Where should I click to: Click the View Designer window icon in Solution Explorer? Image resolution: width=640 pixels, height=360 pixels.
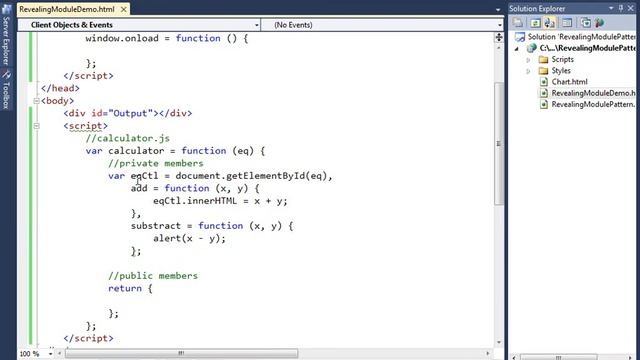tap(567, 23)
